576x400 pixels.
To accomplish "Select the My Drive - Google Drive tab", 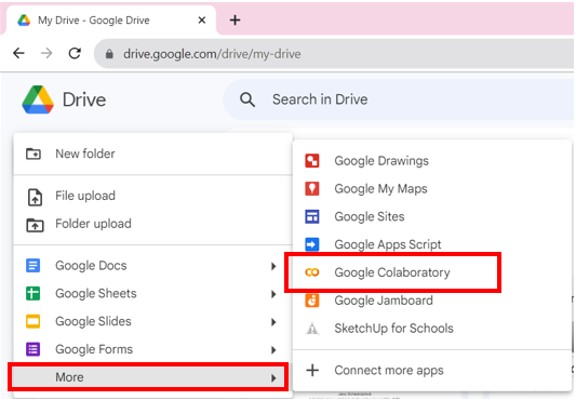I will [110, 20].
